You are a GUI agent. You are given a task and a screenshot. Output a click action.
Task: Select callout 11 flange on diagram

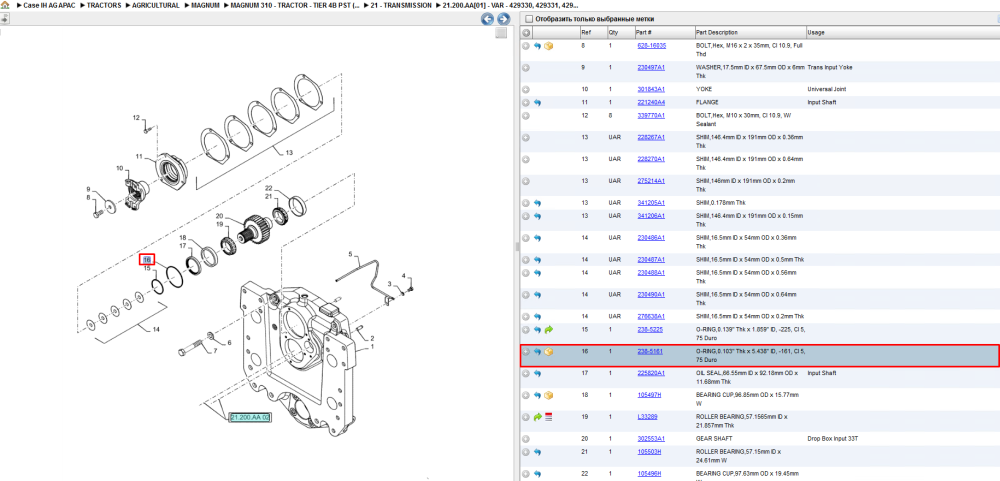138,156
